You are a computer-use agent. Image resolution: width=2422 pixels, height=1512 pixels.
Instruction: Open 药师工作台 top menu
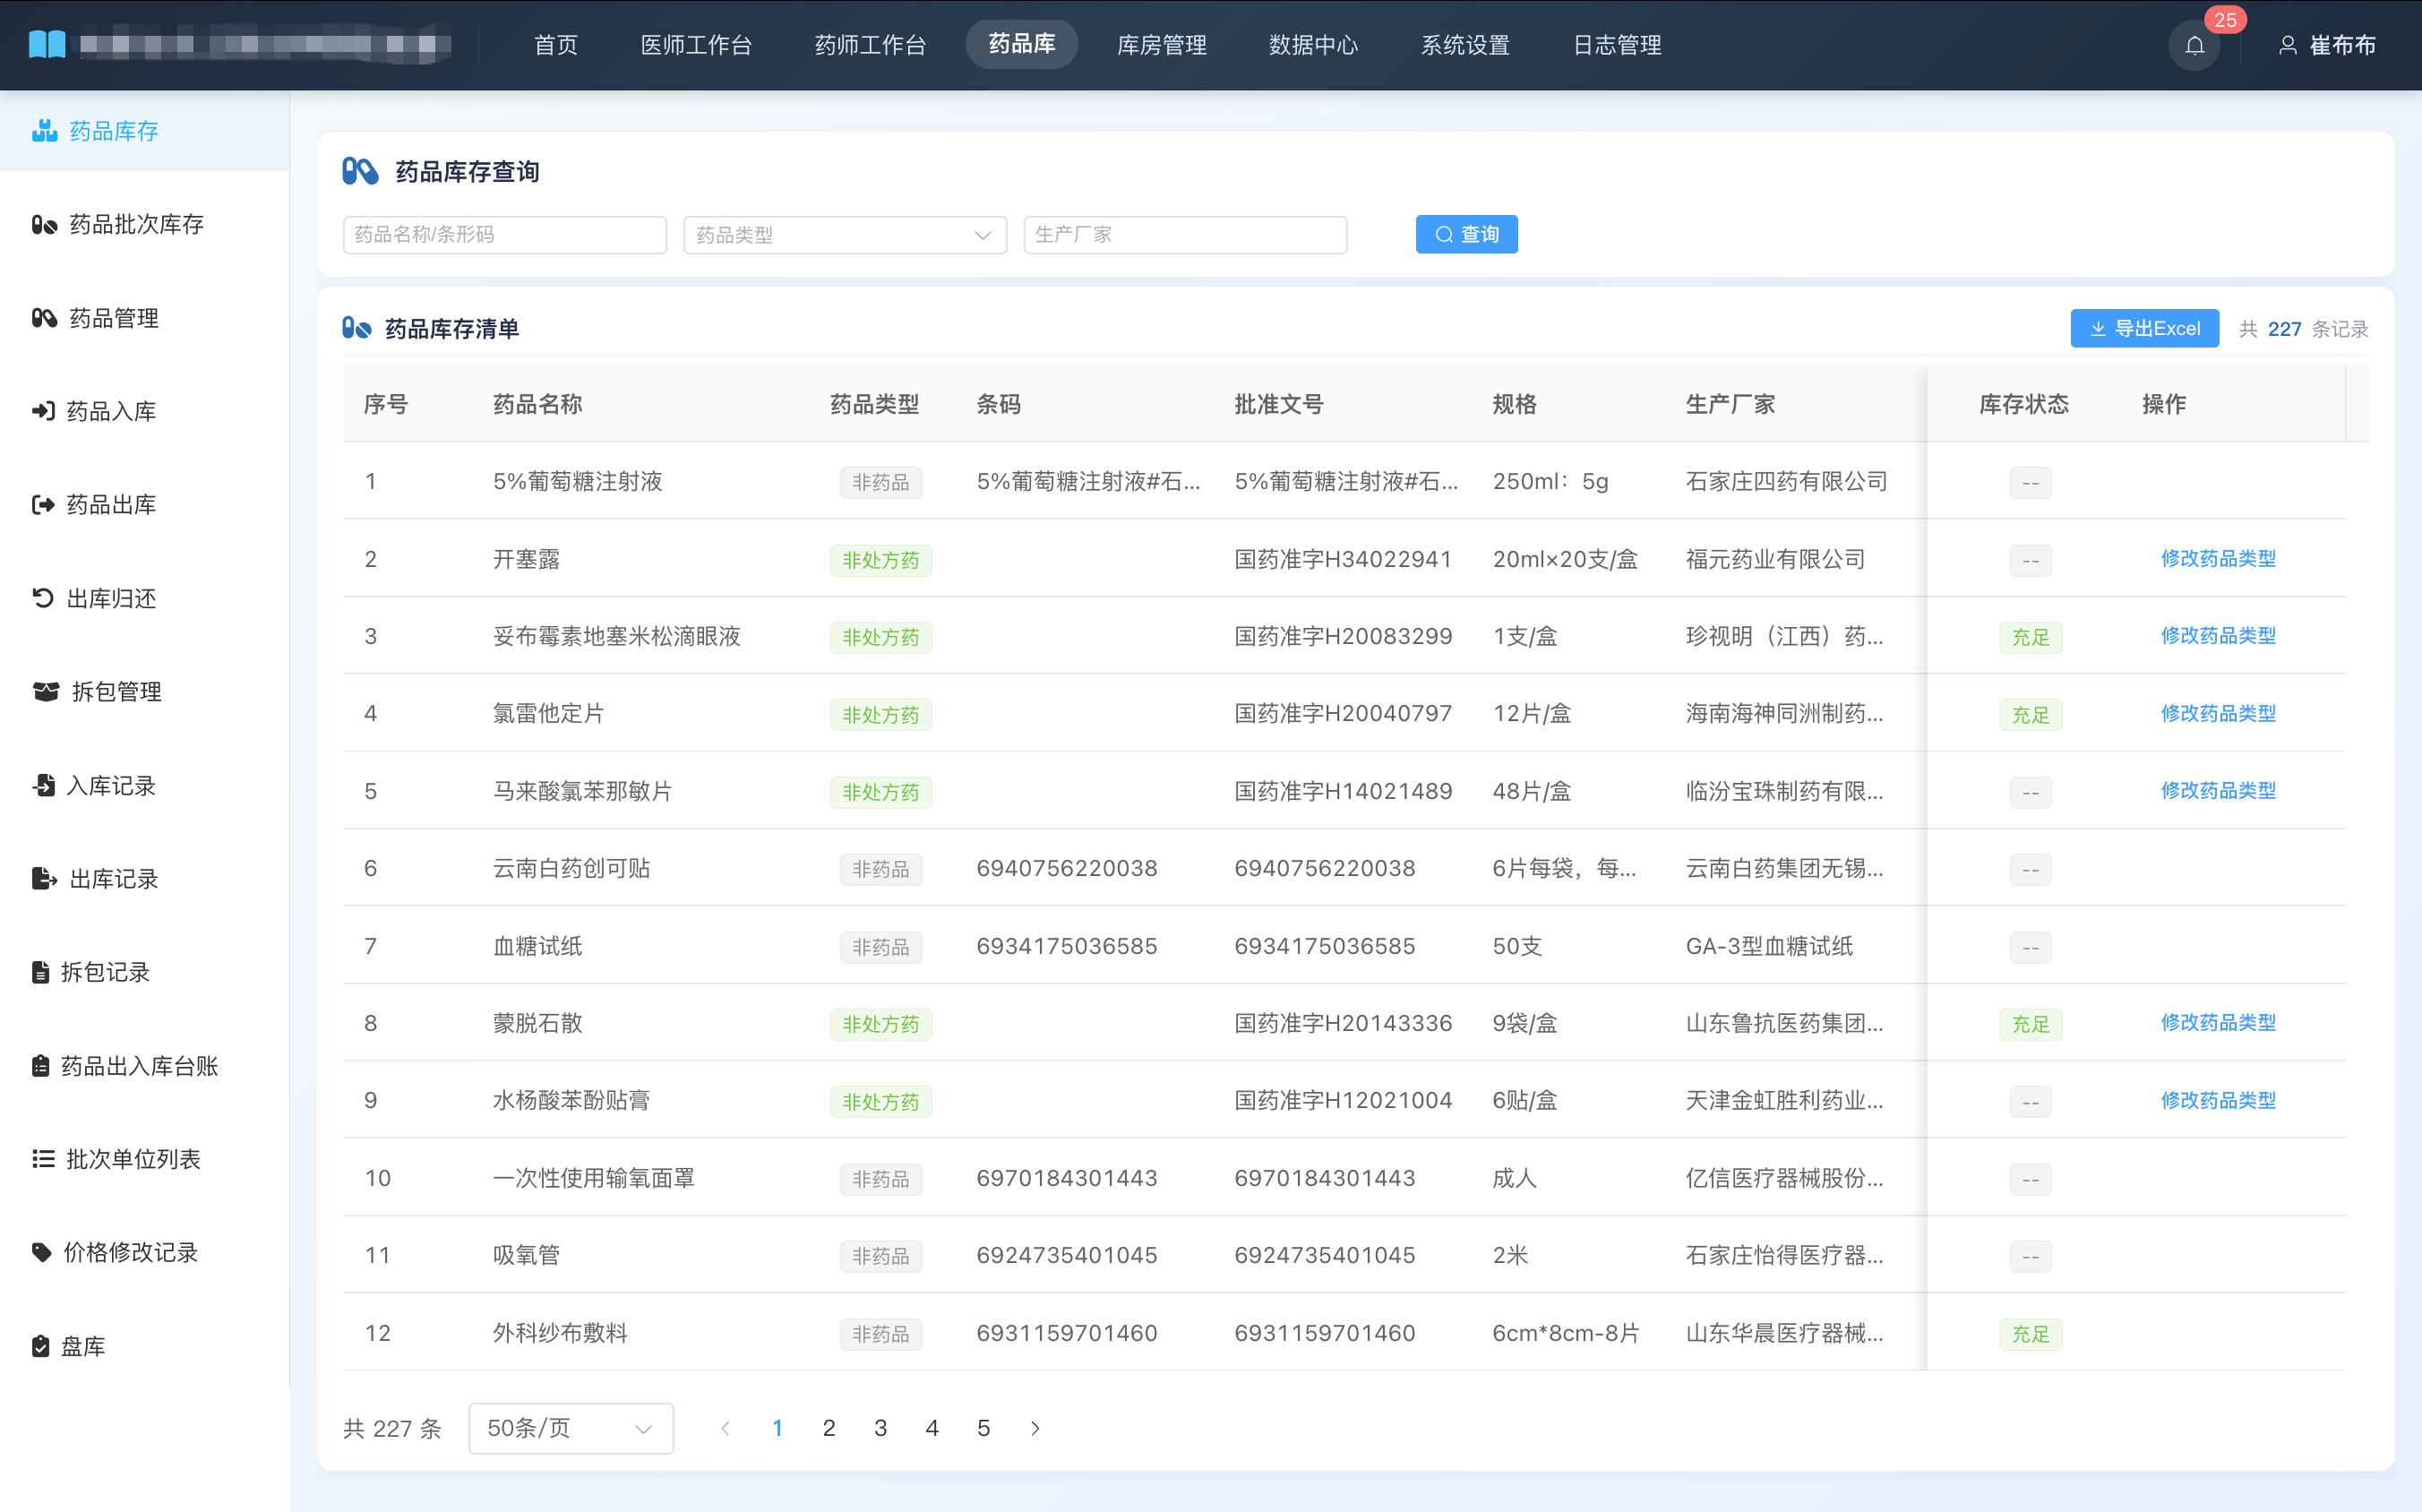[870, 45]
